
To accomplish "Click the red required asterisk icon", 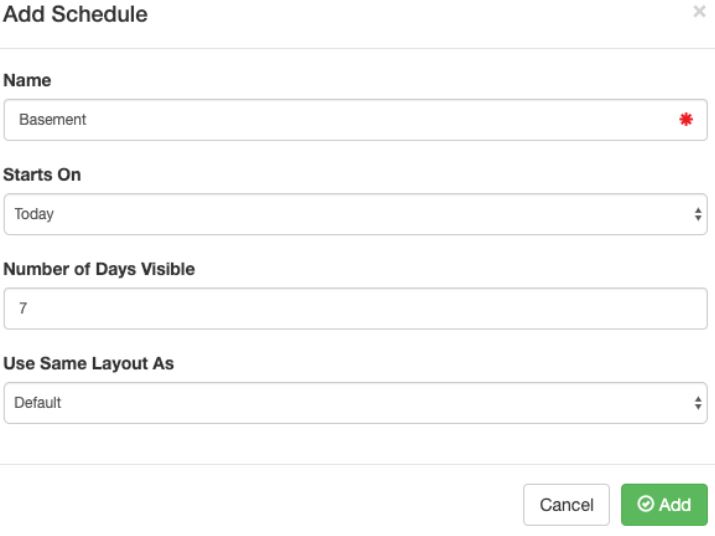I will point(686,119).
